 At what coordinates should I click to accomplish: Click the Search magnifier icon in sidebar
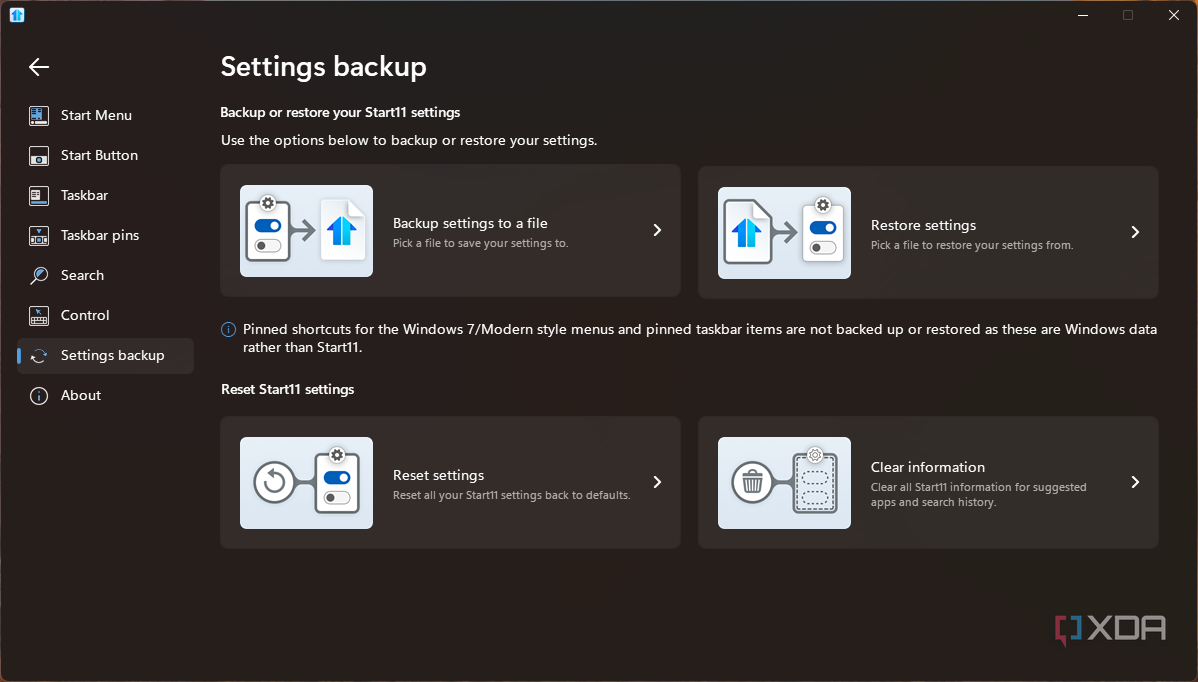click(39, 276)
